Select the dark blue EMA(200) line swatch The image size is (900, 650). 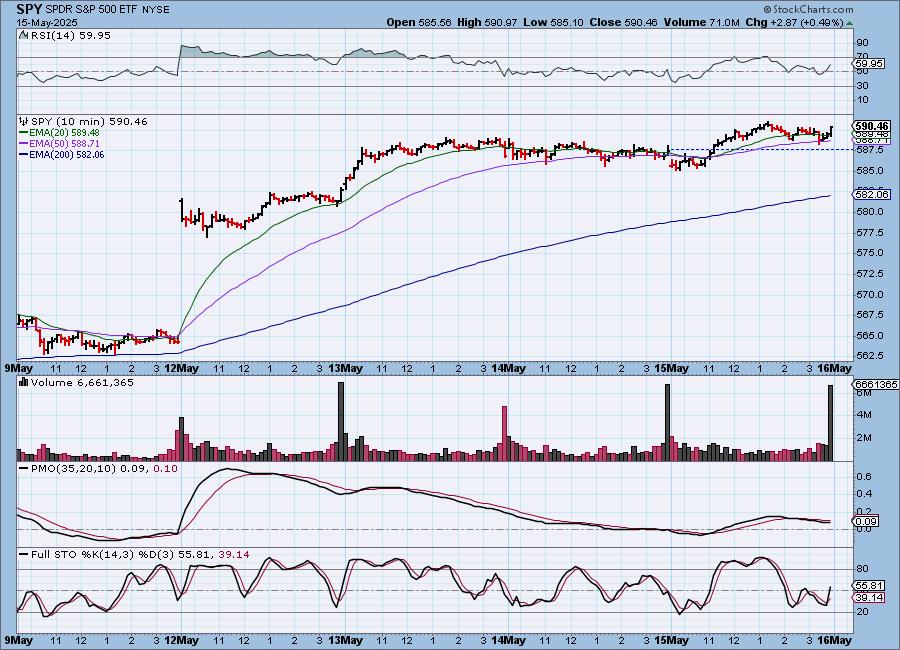[24, 154]
